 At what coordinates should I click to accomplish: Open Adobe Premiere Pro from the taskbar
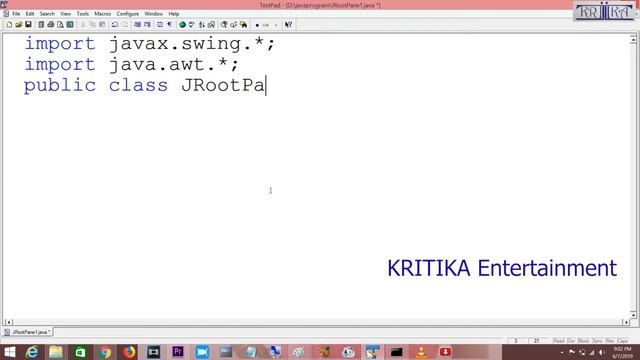[x=178, y=352]
